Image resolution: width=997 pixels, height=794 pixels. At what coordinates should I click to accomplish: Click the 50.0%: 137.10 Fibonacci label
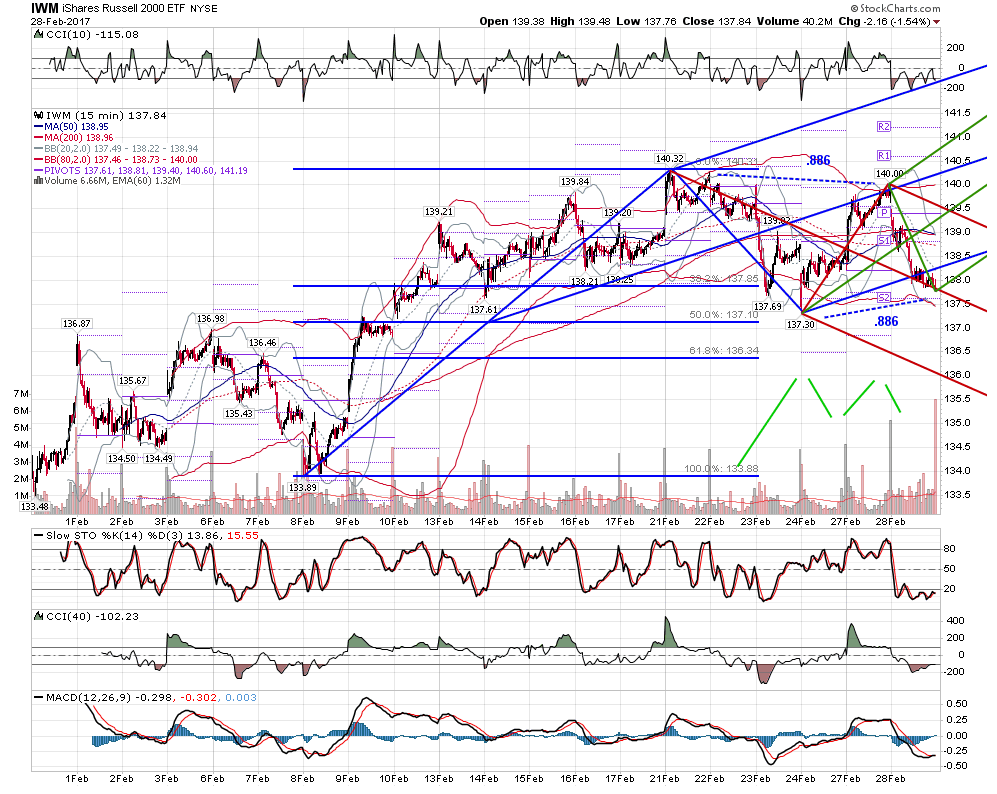coord(724,315)
